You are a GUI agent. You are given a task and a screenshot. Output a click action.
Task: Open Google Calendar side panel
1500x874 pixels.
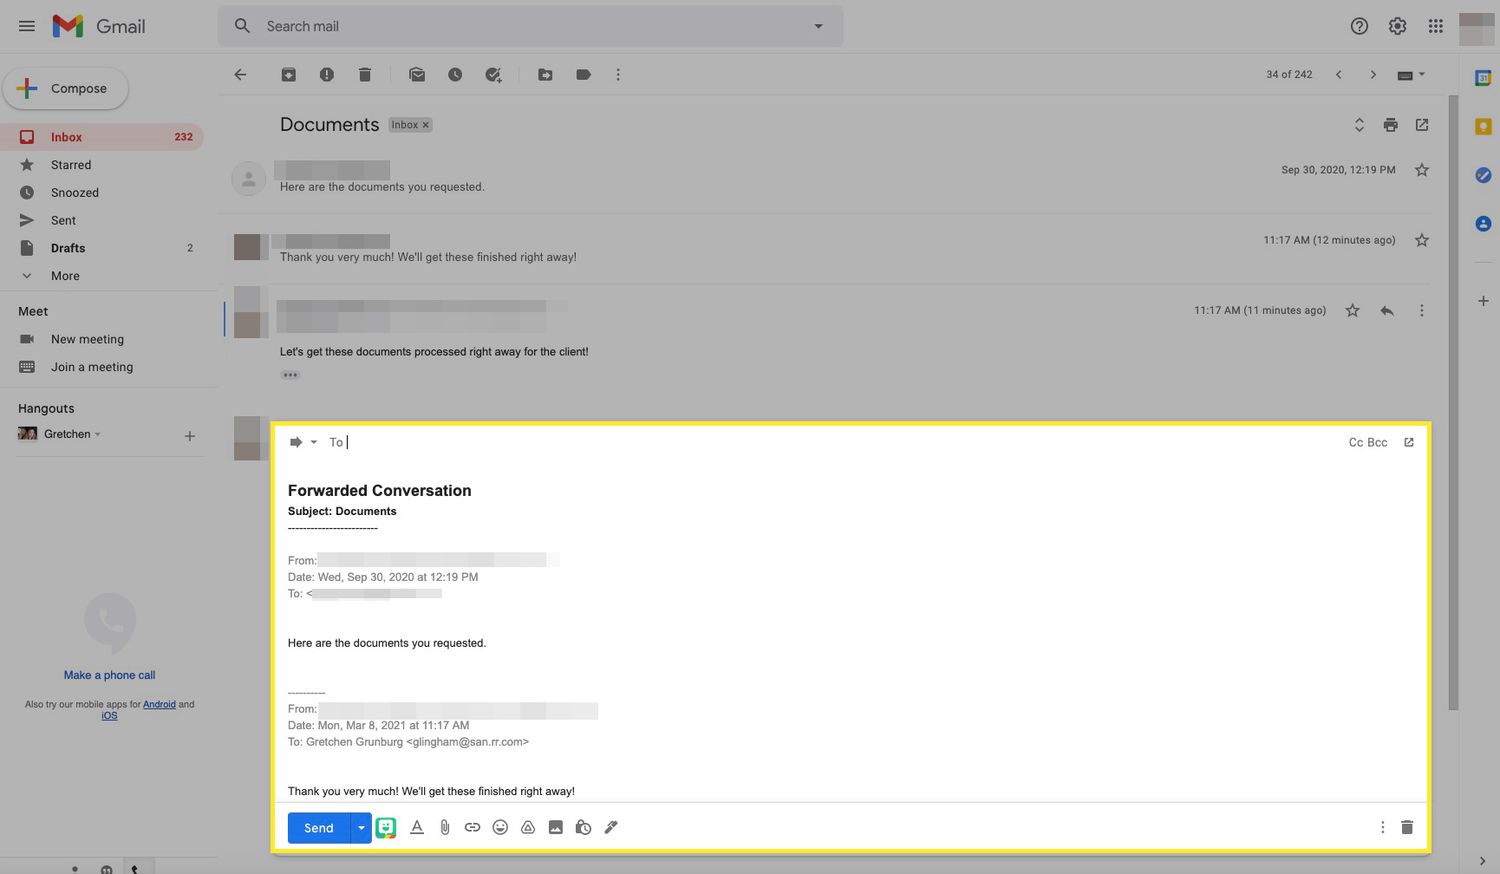pyautogui.click(x=1483, y=78)
